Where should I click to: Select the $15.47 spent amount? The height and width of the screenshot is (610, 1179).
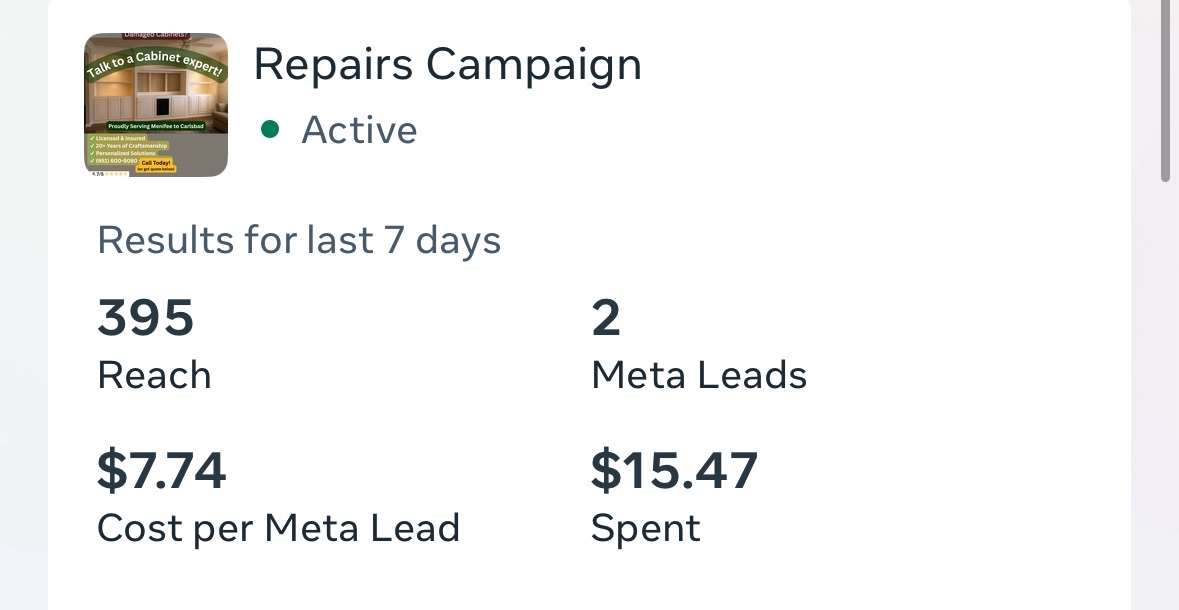(x=674, y=470)
